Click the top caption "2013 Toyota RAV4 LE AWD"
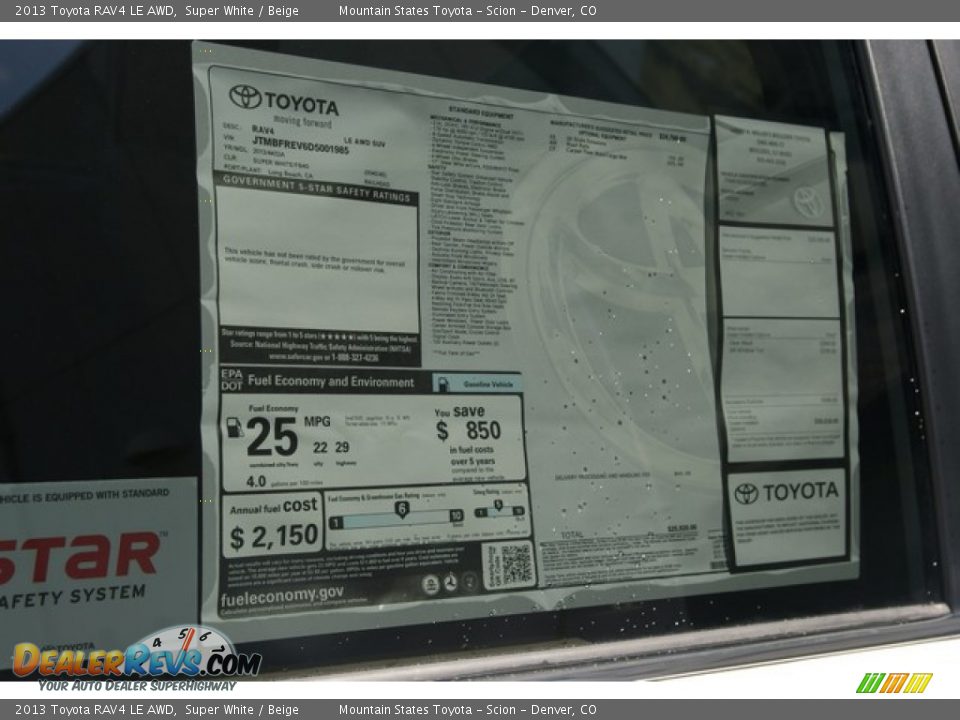The image size is (960, 720). tap(94, 10)
